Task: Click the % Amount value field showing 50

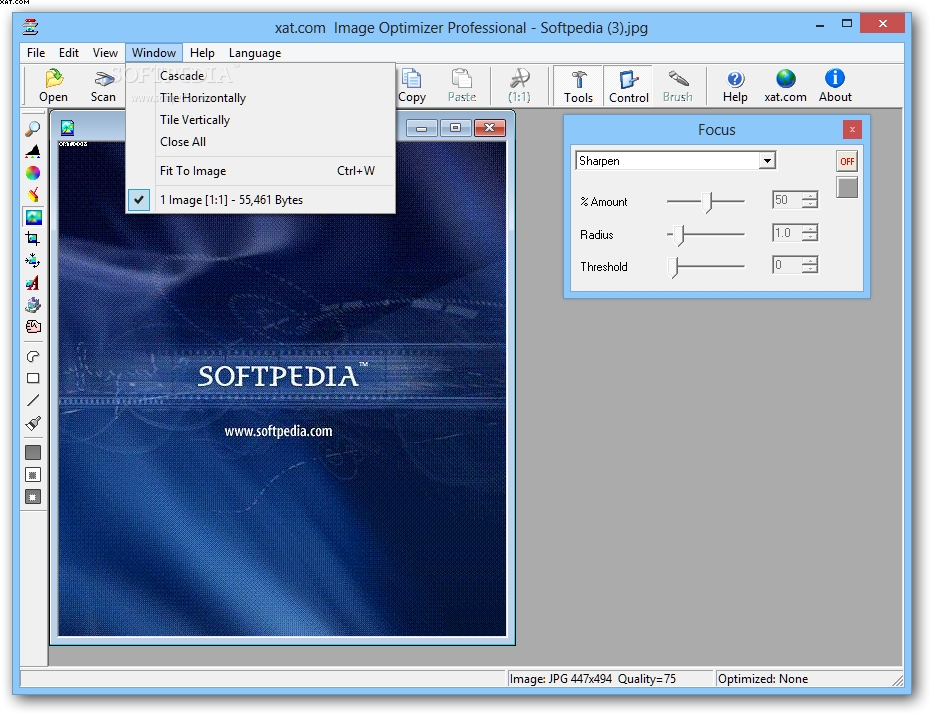Action: [x=786, y=200]
